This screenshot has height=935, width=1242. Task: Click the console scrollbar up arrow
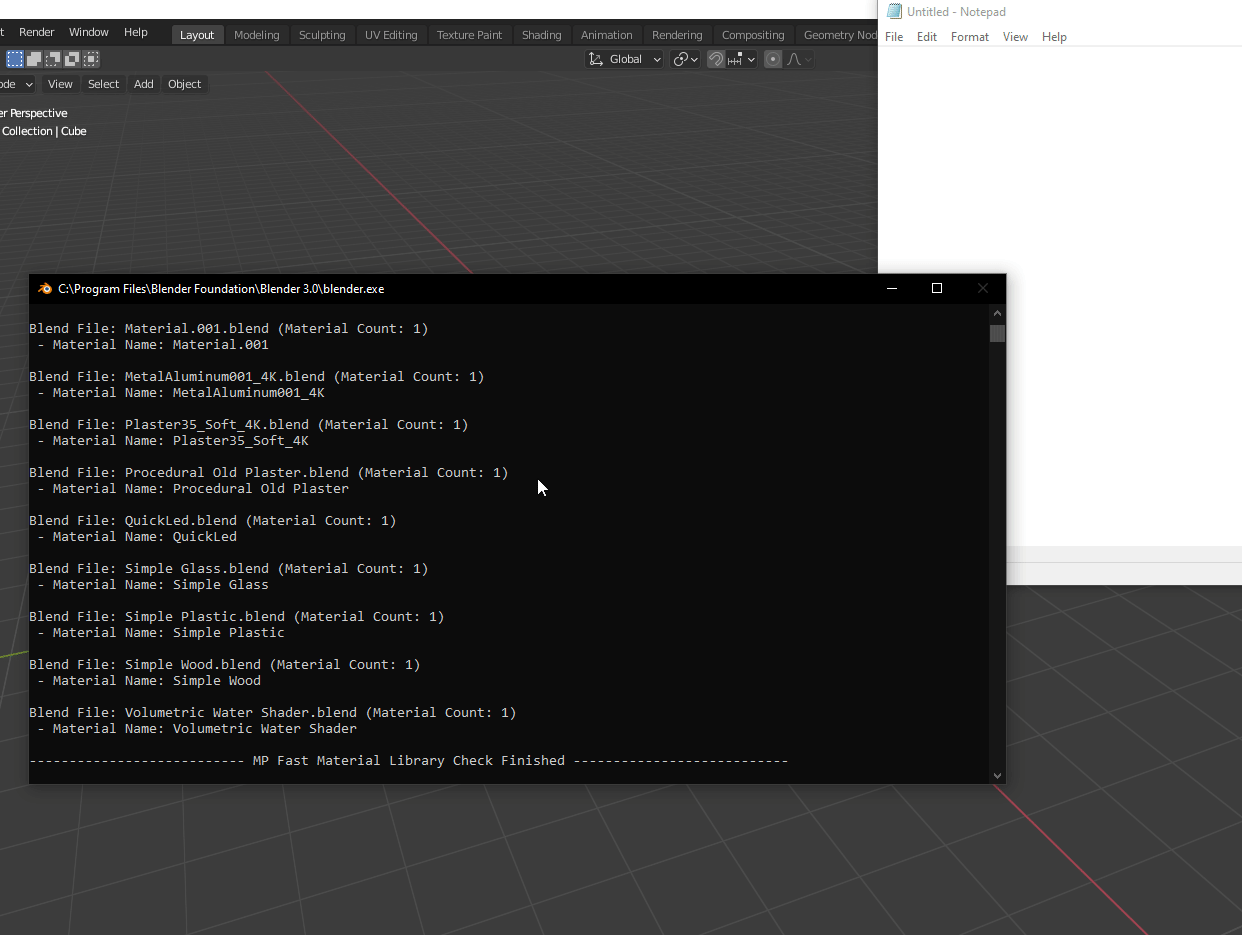pos(997,313)
